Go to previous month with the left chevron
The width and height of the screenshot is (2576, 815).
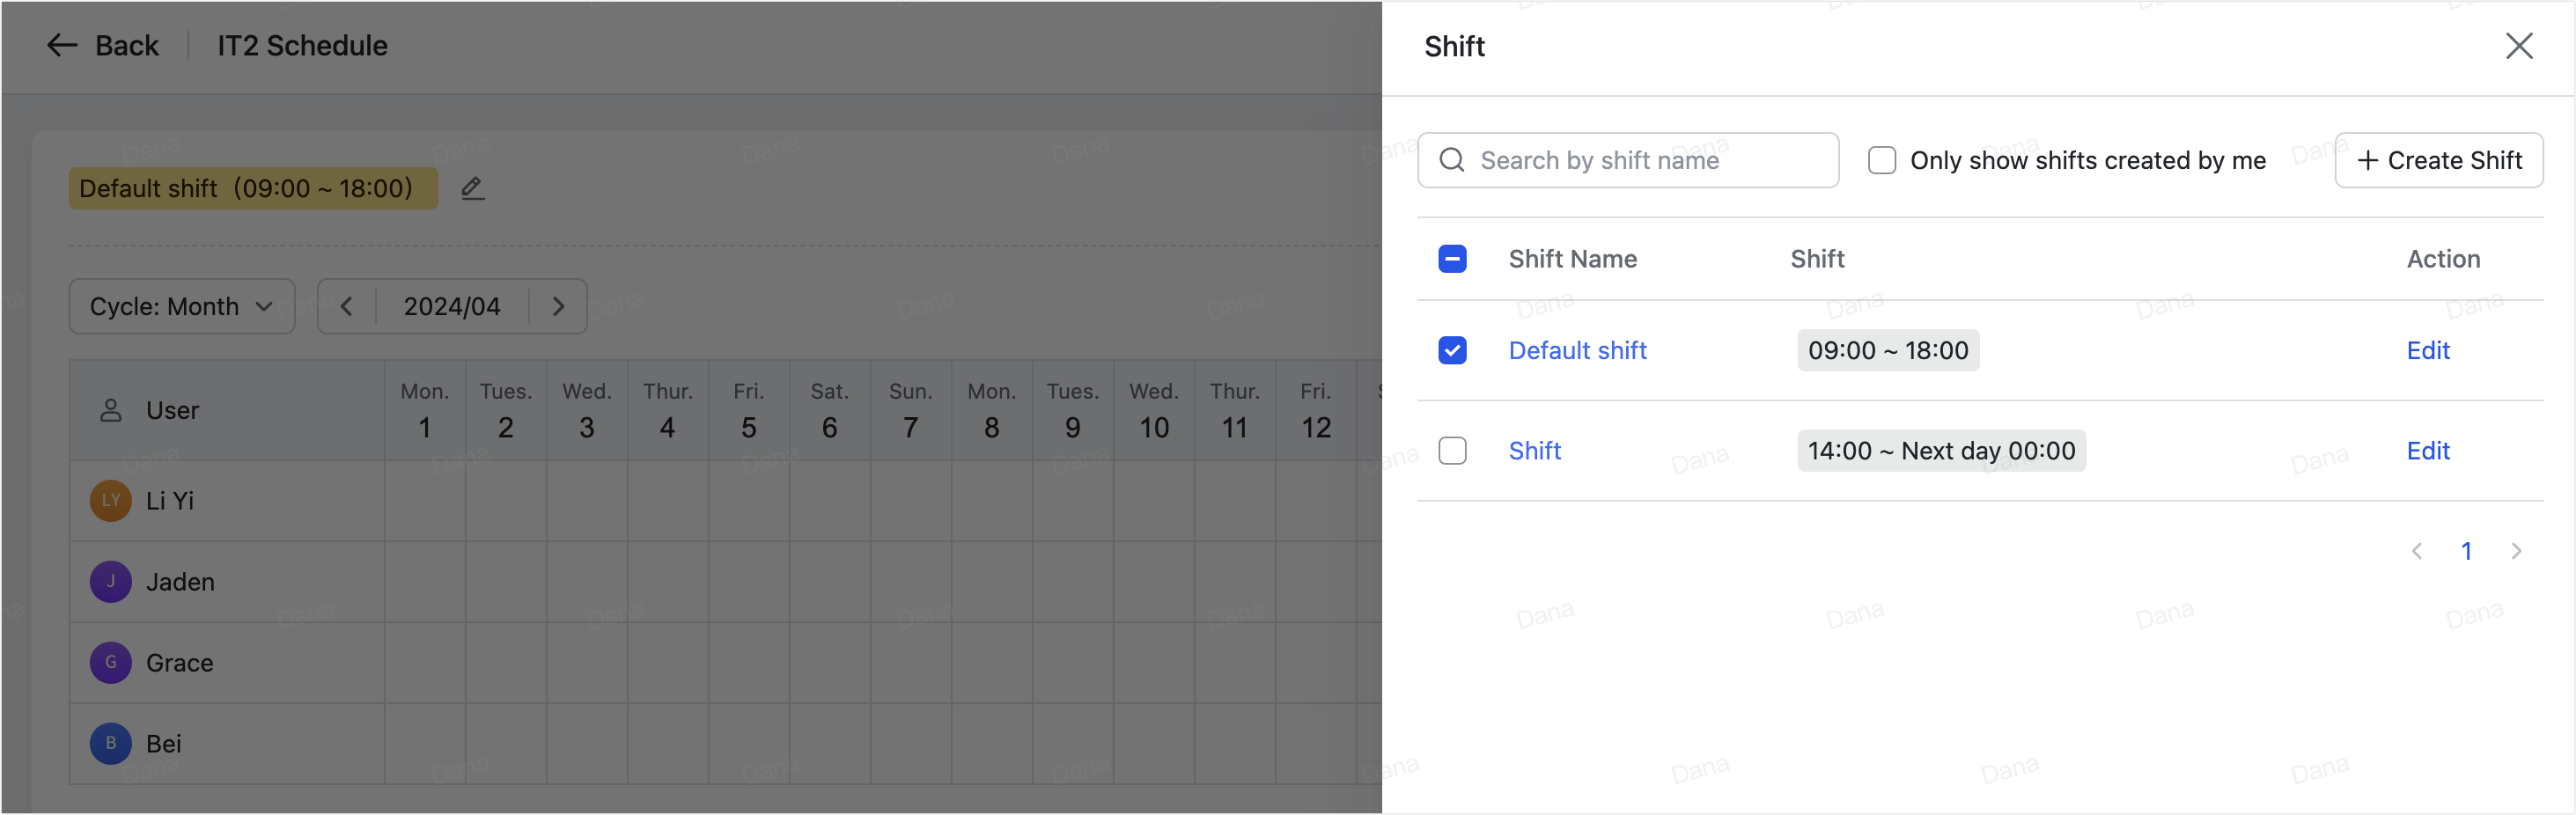(347, 306)
